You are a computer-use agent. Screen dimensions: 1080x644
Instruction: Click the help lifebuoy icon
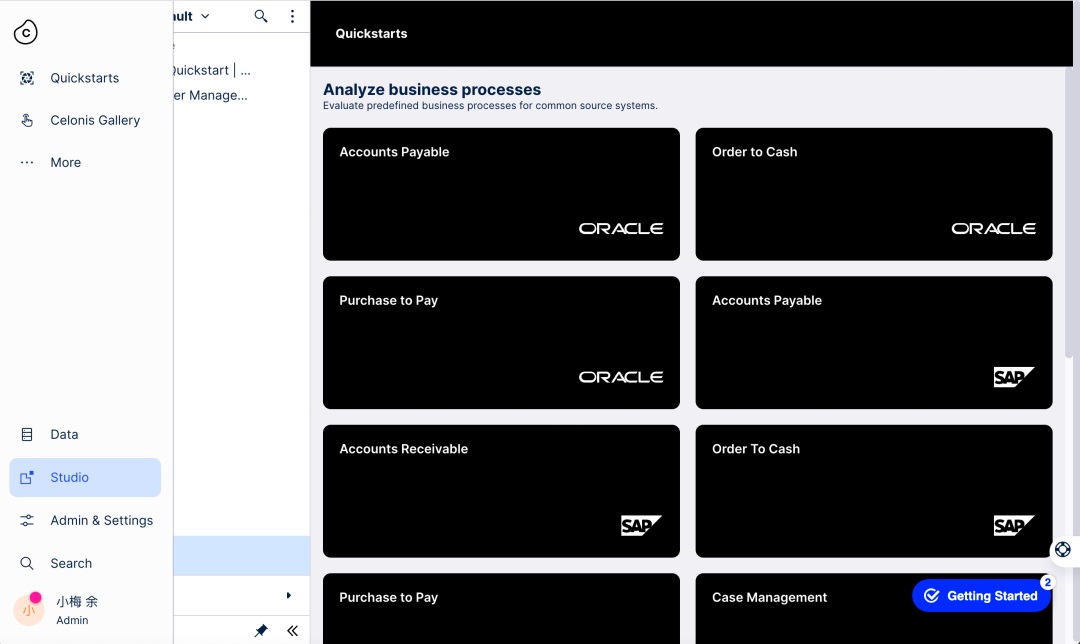[x=1063, y=549]
